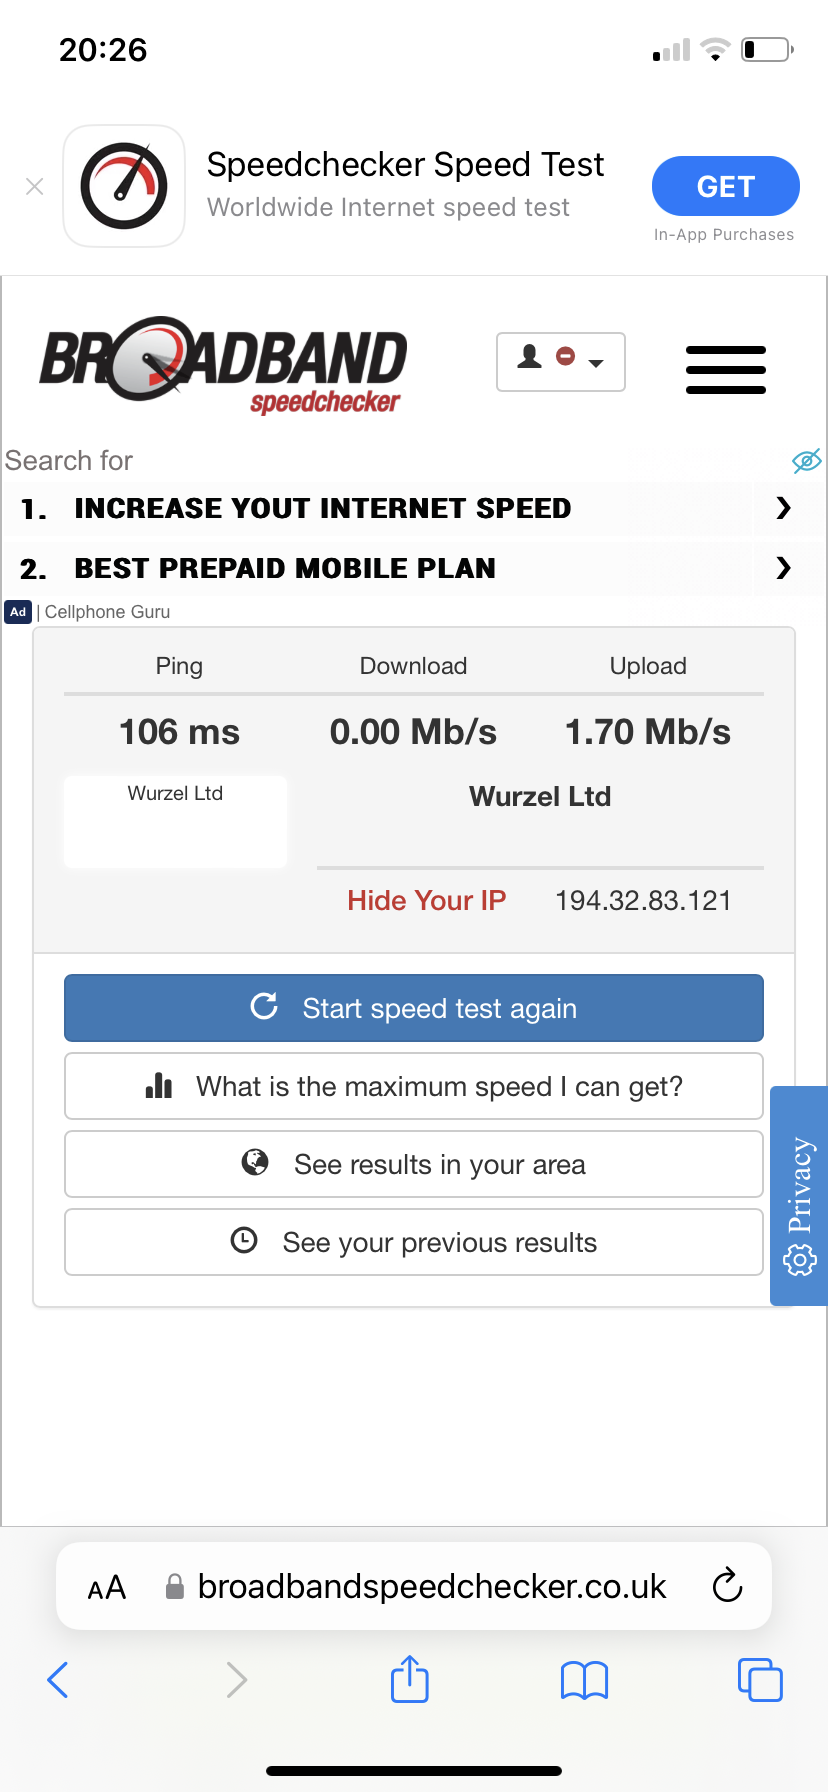Tap the Speedchecker app icon in banner
The image size is (828, 1792).
(x=124, y=186)
